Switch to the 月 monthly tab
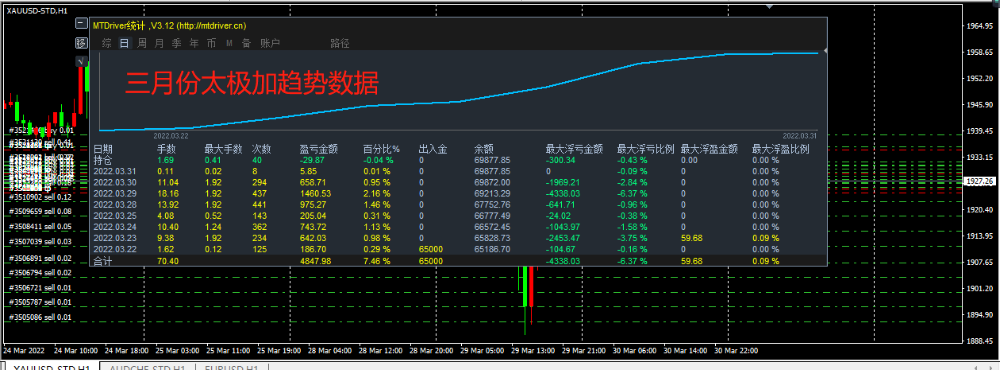The height and width of the screenshot is (370, 1000). point(159,43)
